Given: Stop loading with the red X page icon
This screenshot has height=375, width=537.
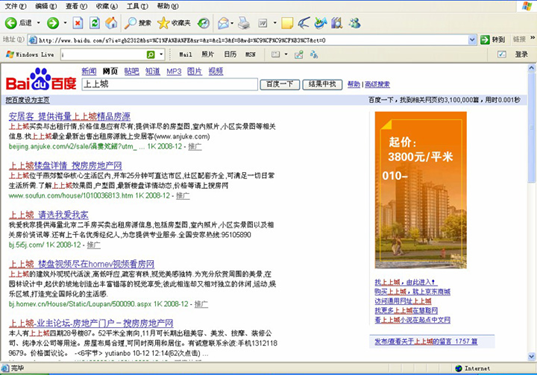Looking at the screenshot, I should [x=78, y=23].
